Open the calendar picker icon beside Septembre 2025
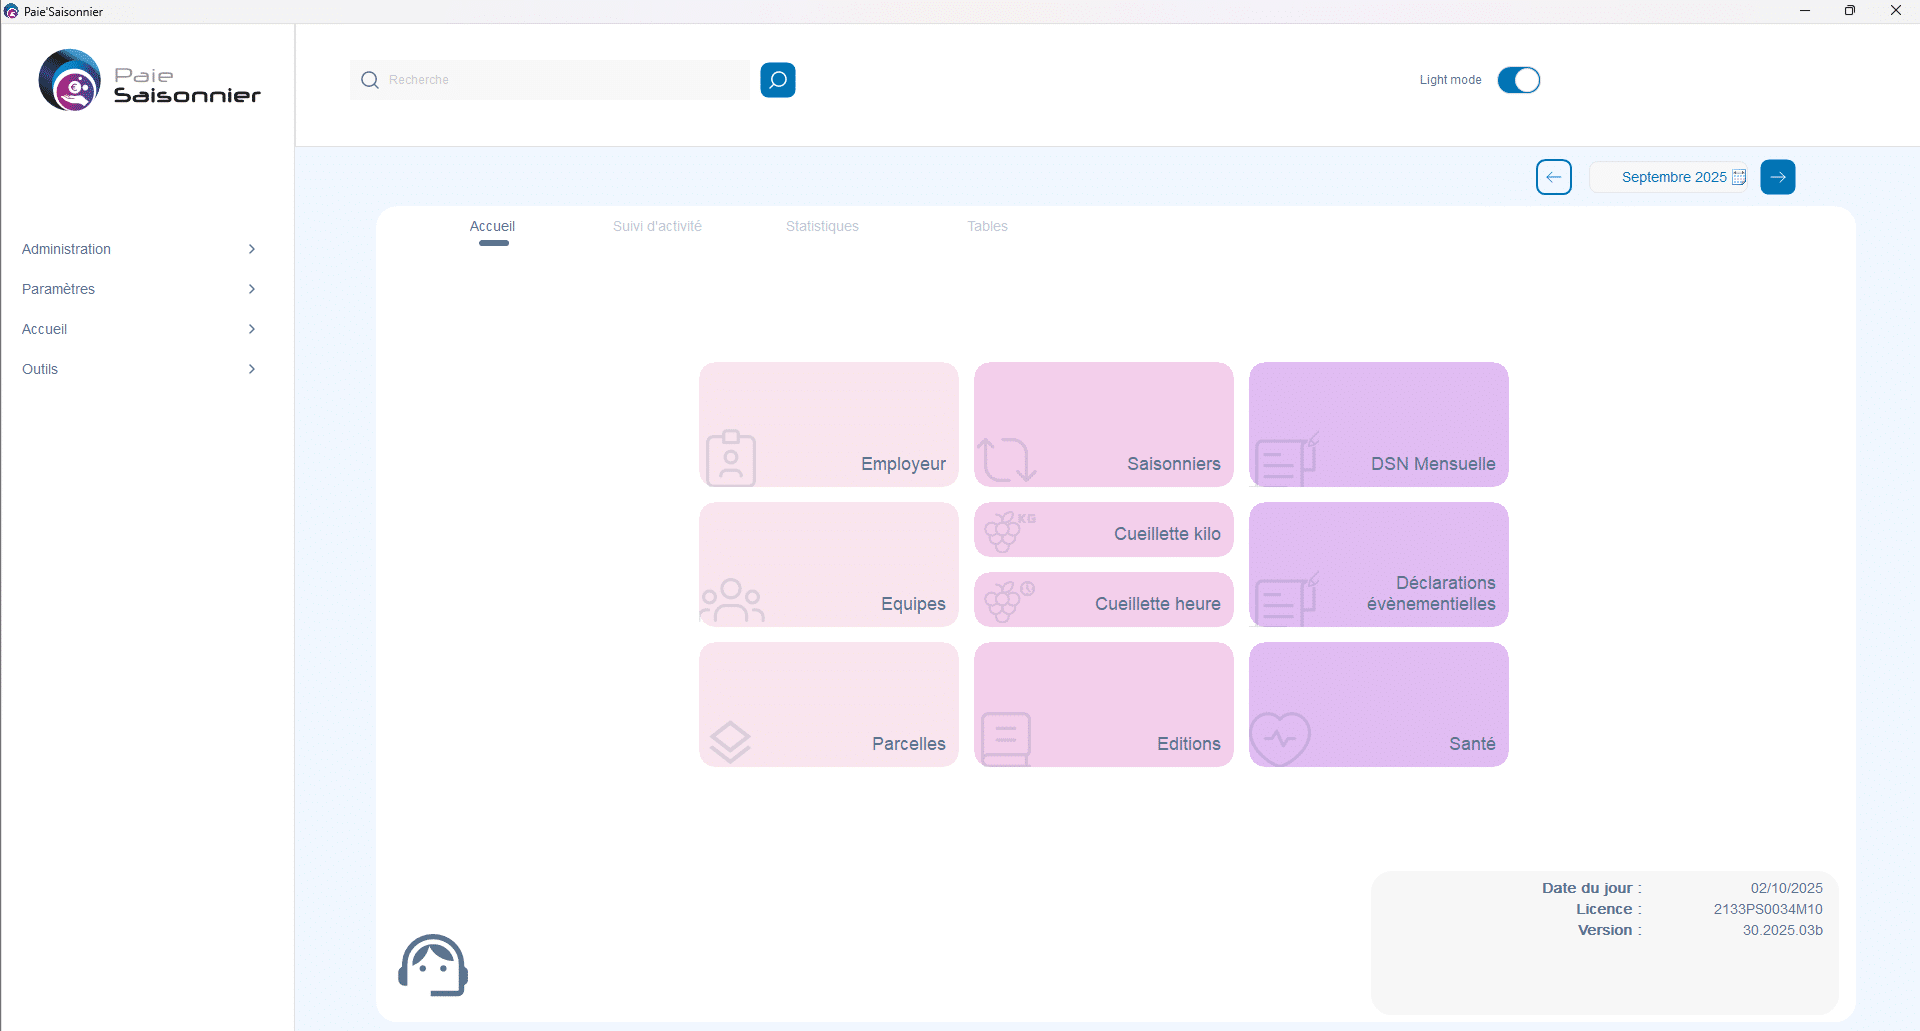 point(1739,177)
